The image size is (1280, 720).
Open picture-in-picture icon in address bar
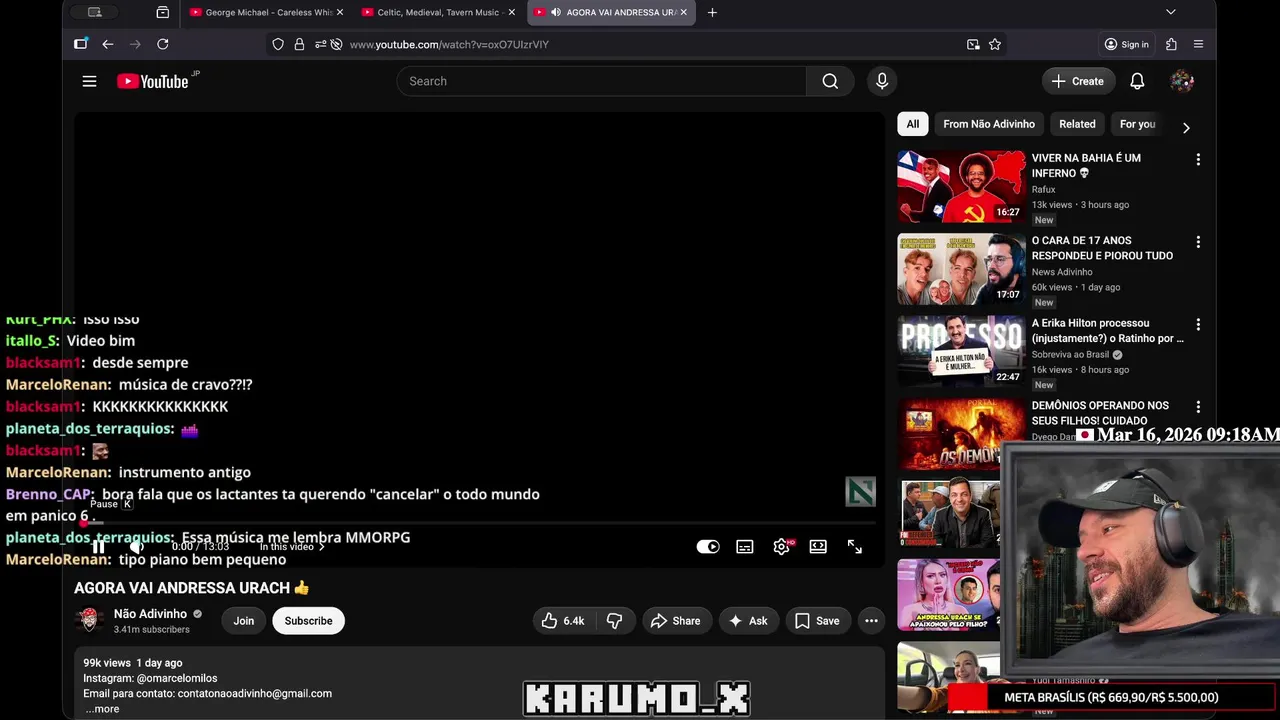coord(973,44)
